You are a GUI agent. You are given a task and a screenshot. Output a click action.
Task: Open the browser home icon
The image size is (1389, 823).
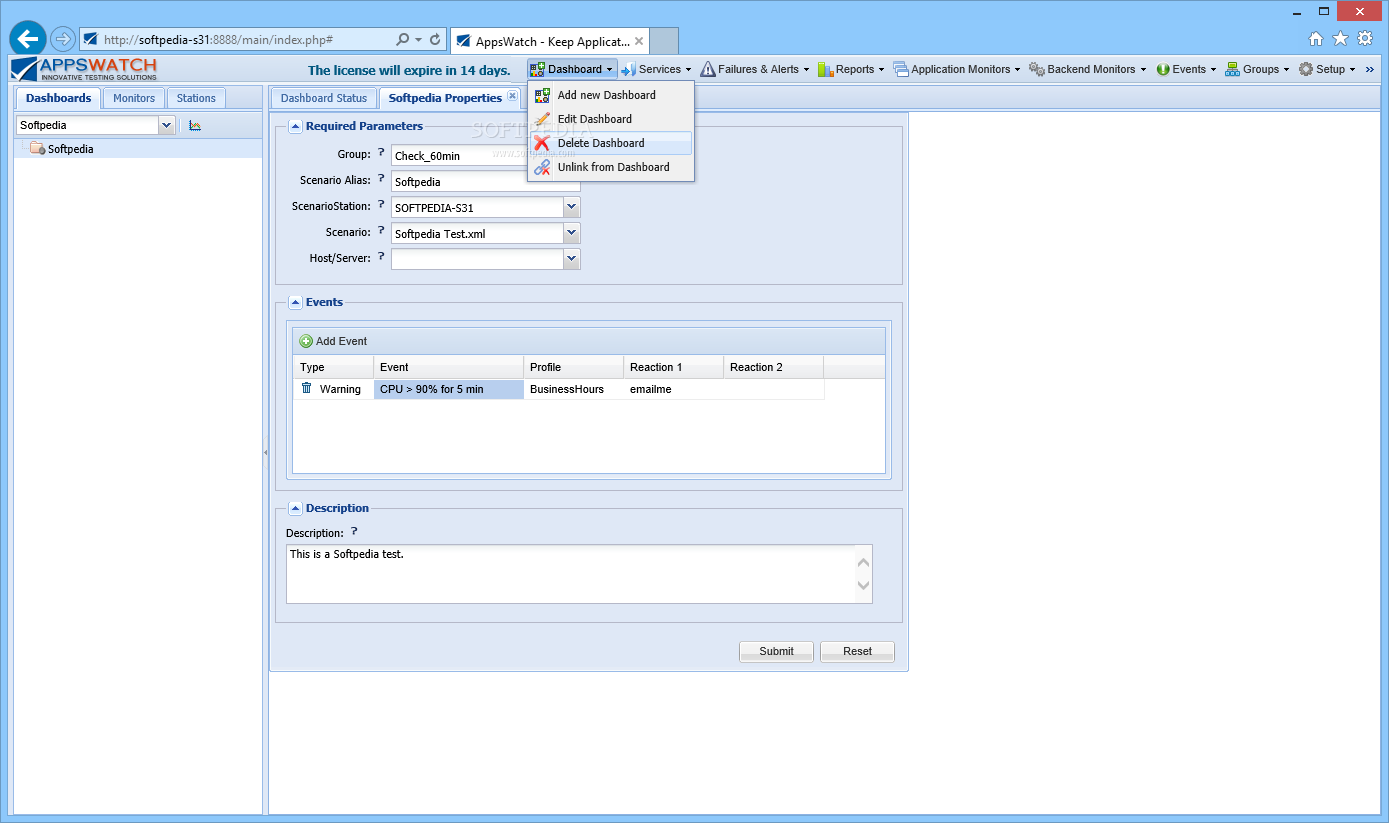pyautogui.click(x=1316, y=39)
